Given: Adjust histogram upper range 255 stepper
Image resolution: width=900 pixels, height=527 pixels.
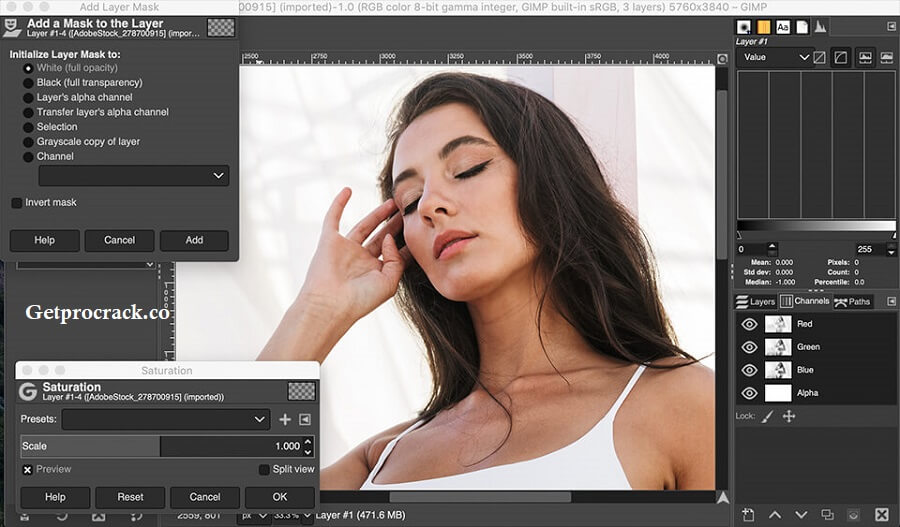Looking at the screenshot, I should [x=891, y=250].
